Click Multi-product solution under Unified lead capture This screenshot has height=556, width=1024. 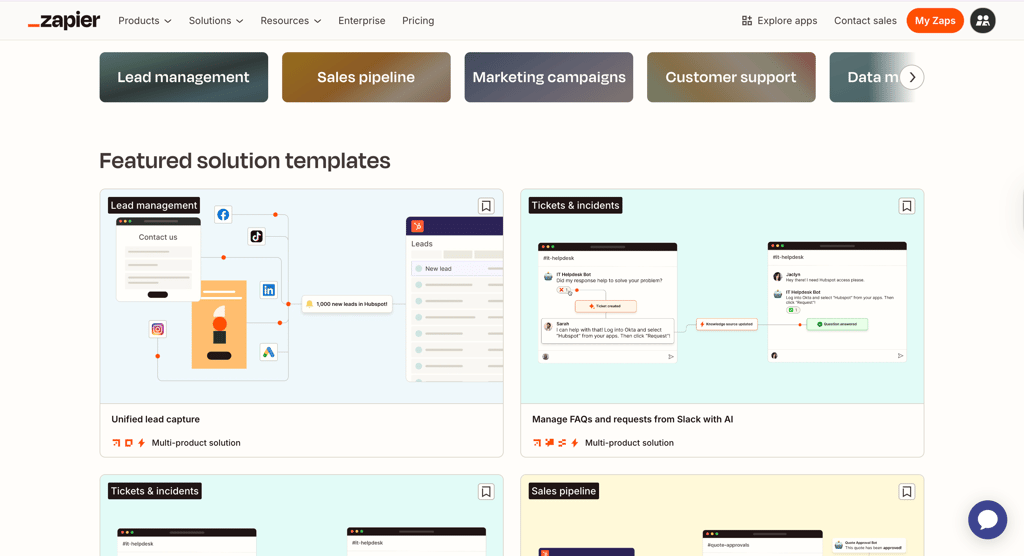coord(196,443)
